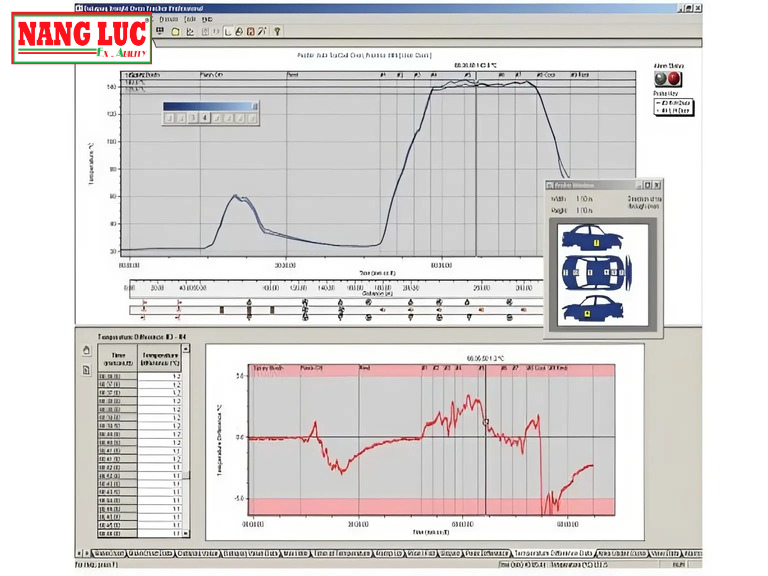This screenshot has height=576, width=768.
Task: Switch to the Temperature Difference Data tab
Action: (552, 552)
